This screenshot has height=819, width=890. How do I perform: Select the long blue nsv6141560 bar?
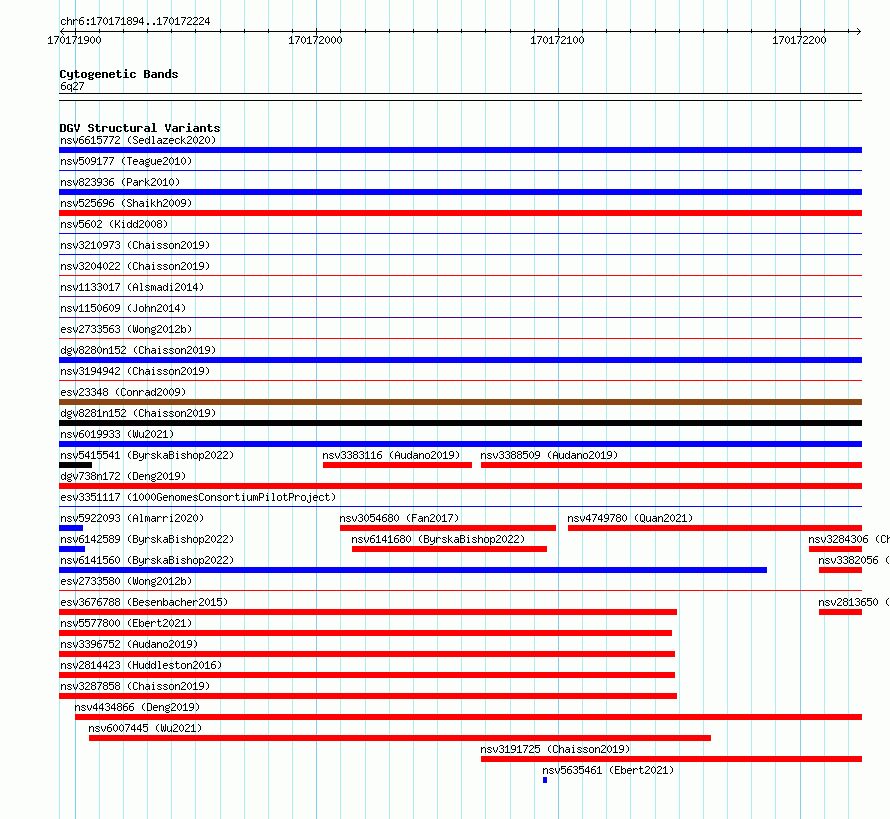coord(413,570)
